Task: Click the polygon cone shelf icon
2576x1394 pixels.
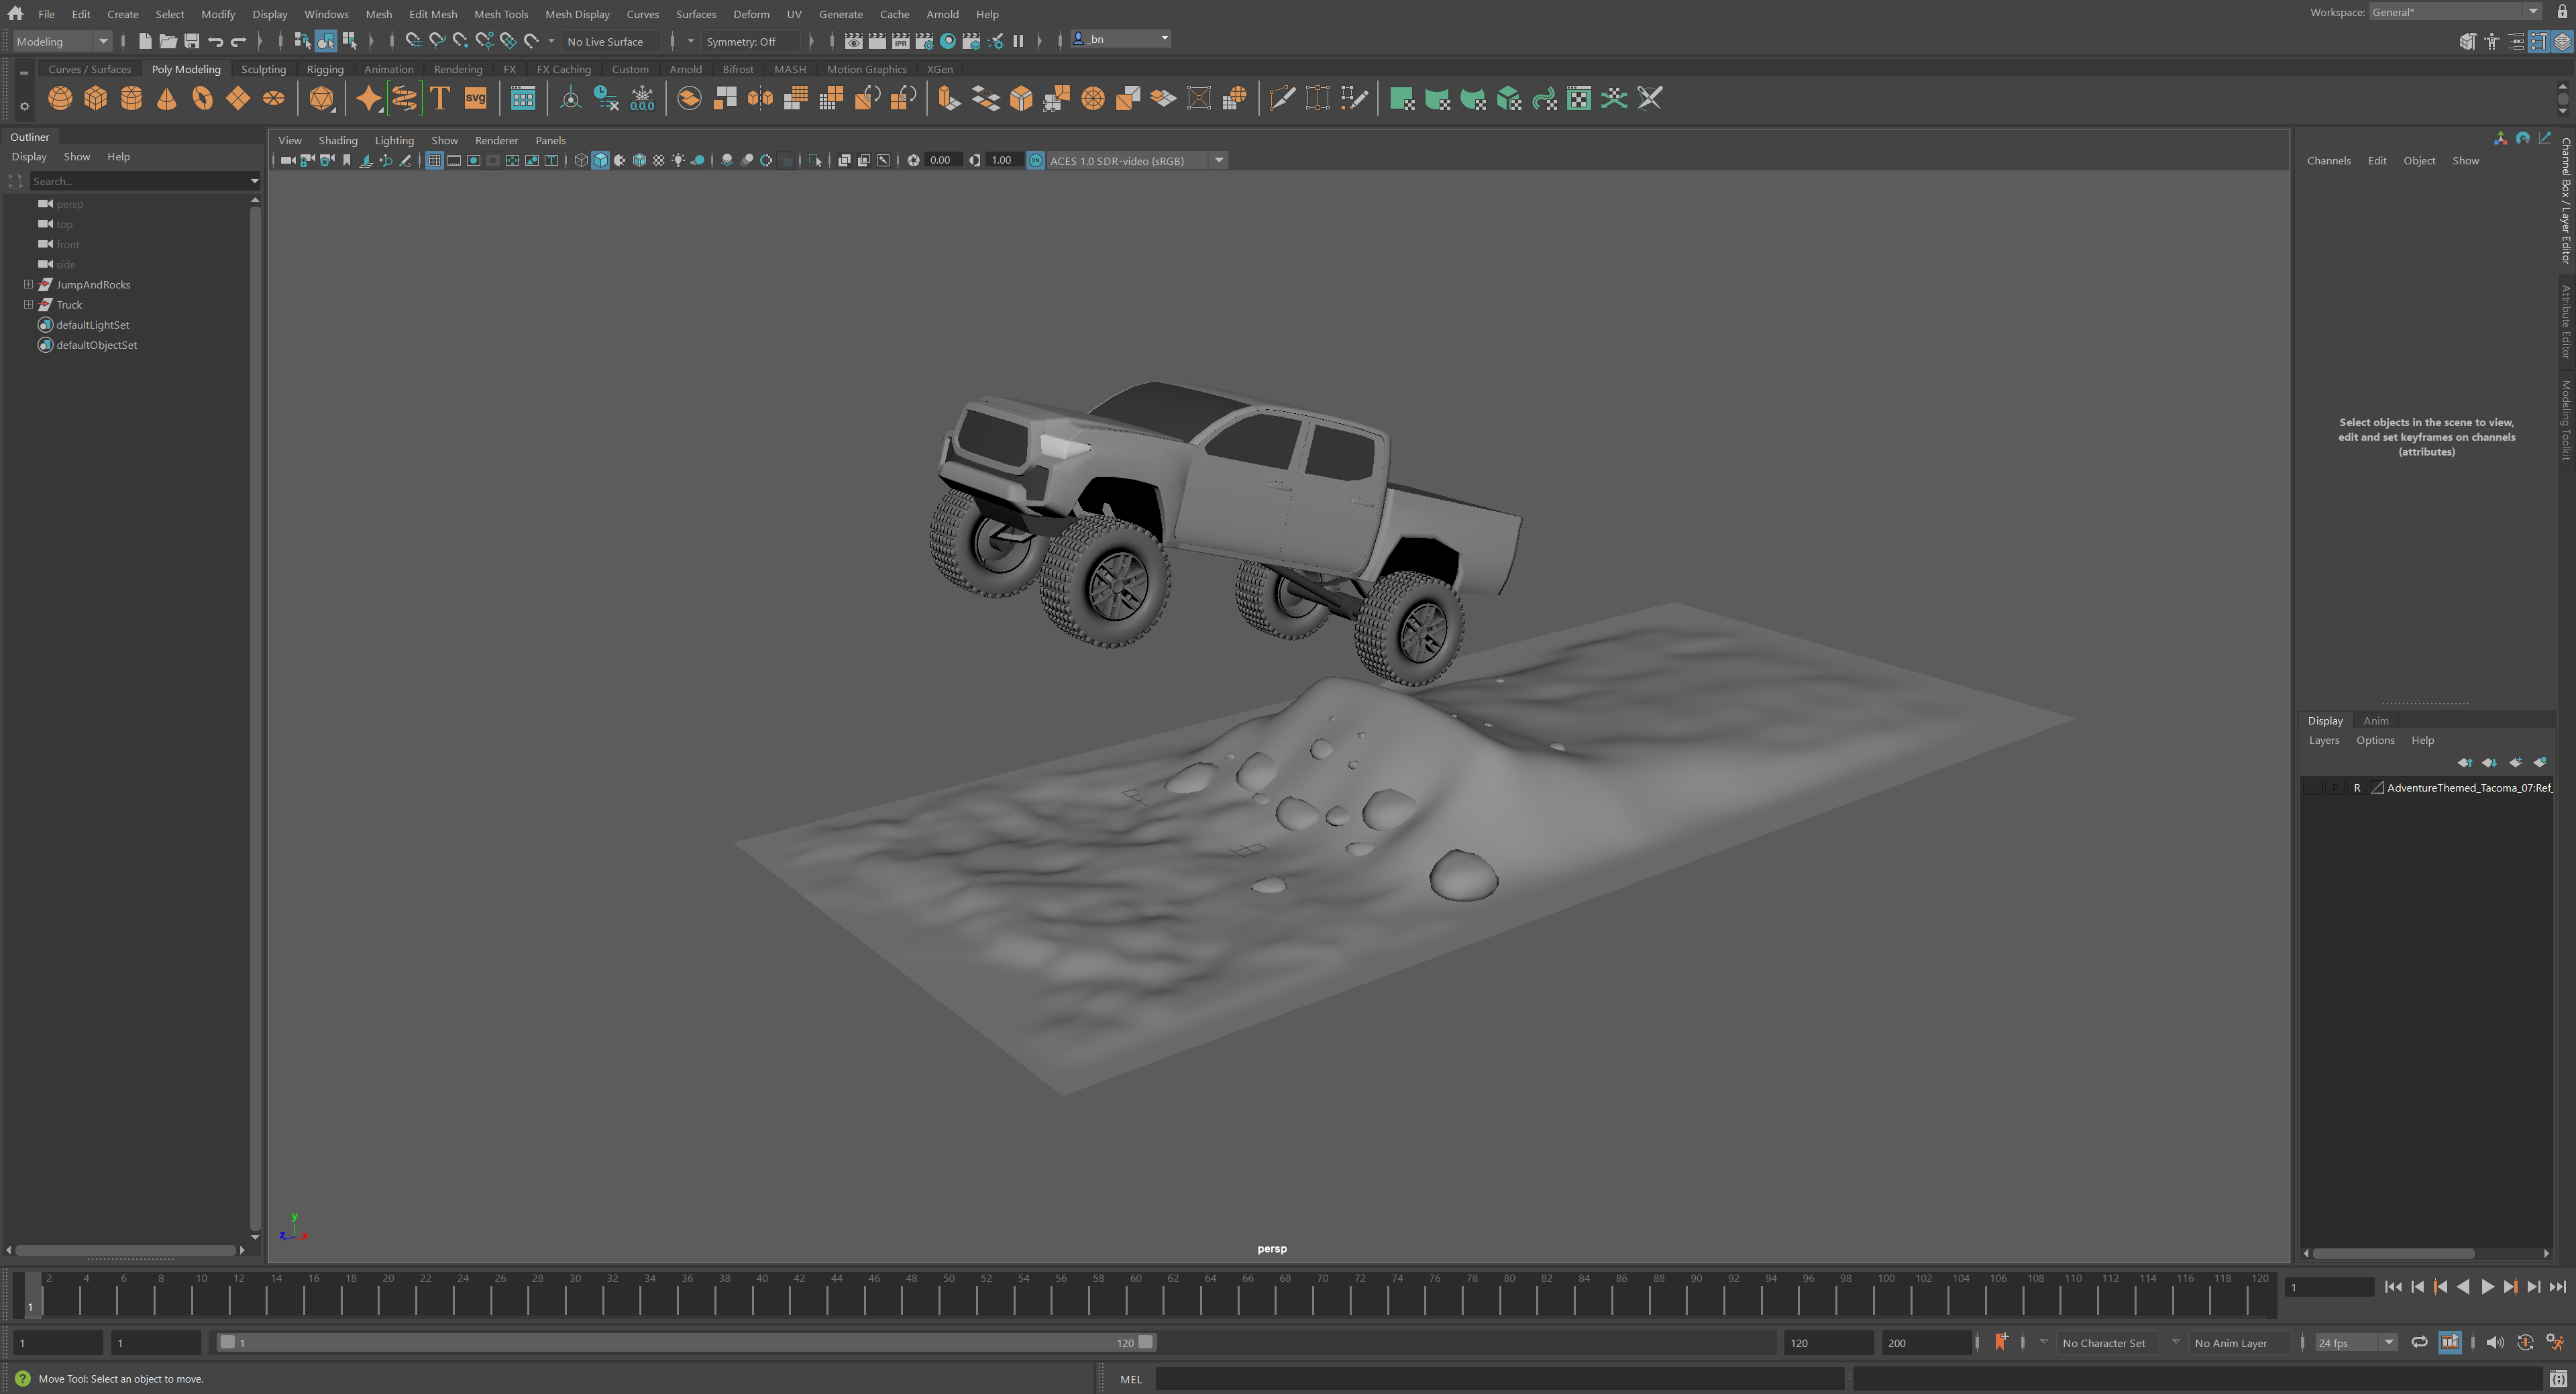Action: (x=166, y=98)
